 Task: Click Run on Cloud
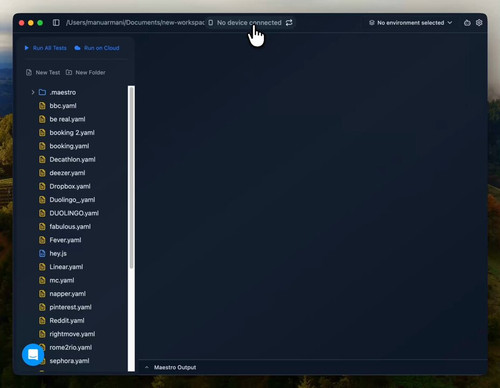coord(97,48)
